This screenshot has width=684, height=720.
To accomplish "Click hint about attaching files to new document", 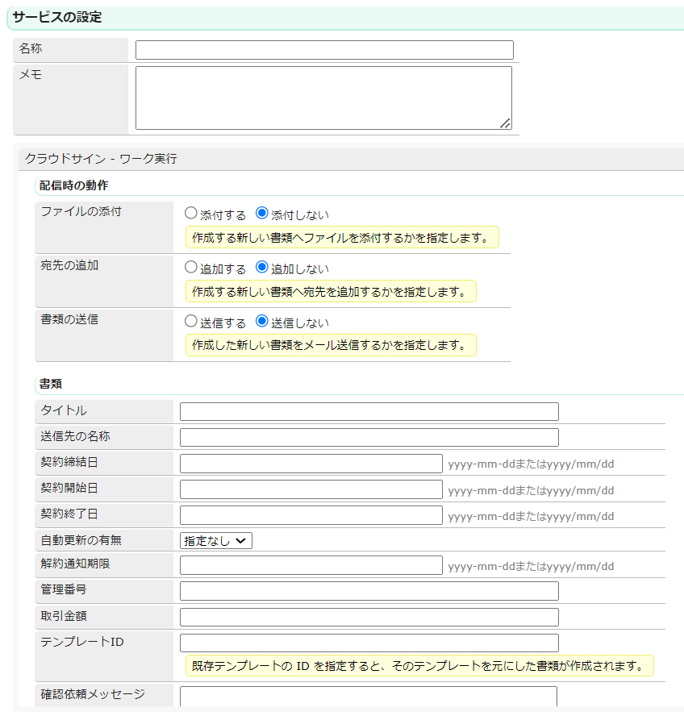I will point(342,237).
